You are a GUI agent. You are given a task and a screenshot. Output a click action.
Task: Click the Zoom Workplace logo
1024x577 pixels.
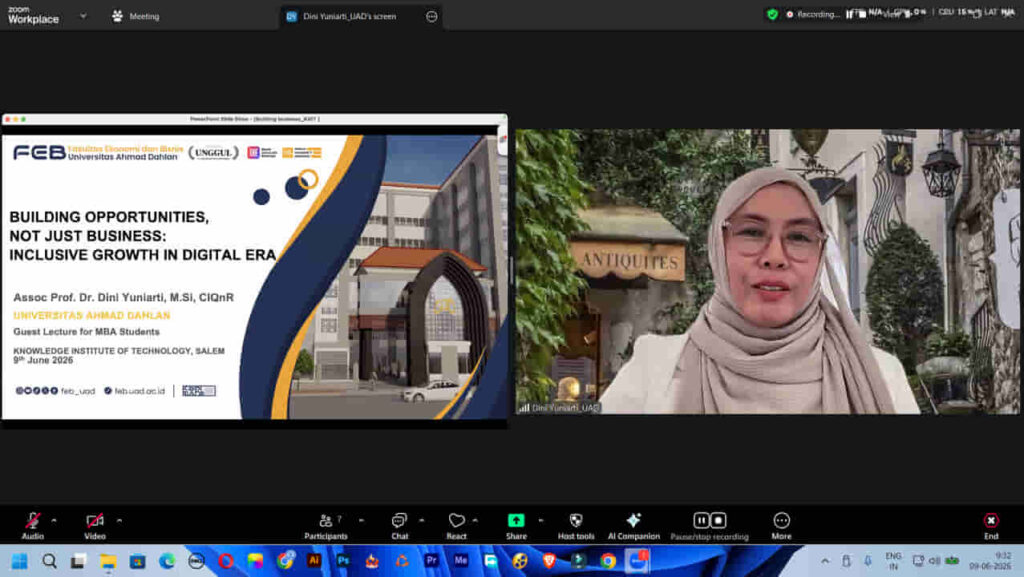tap(33, 16)
